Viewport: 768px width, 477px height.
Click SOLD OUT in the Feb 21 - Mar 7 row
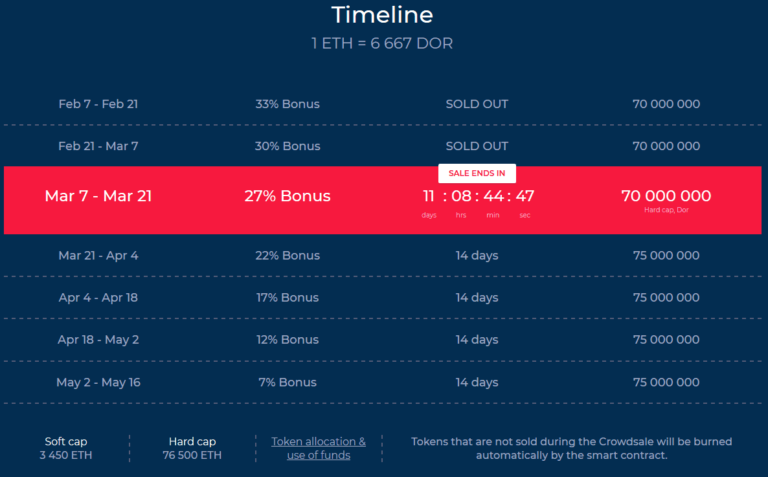(477, 146)
